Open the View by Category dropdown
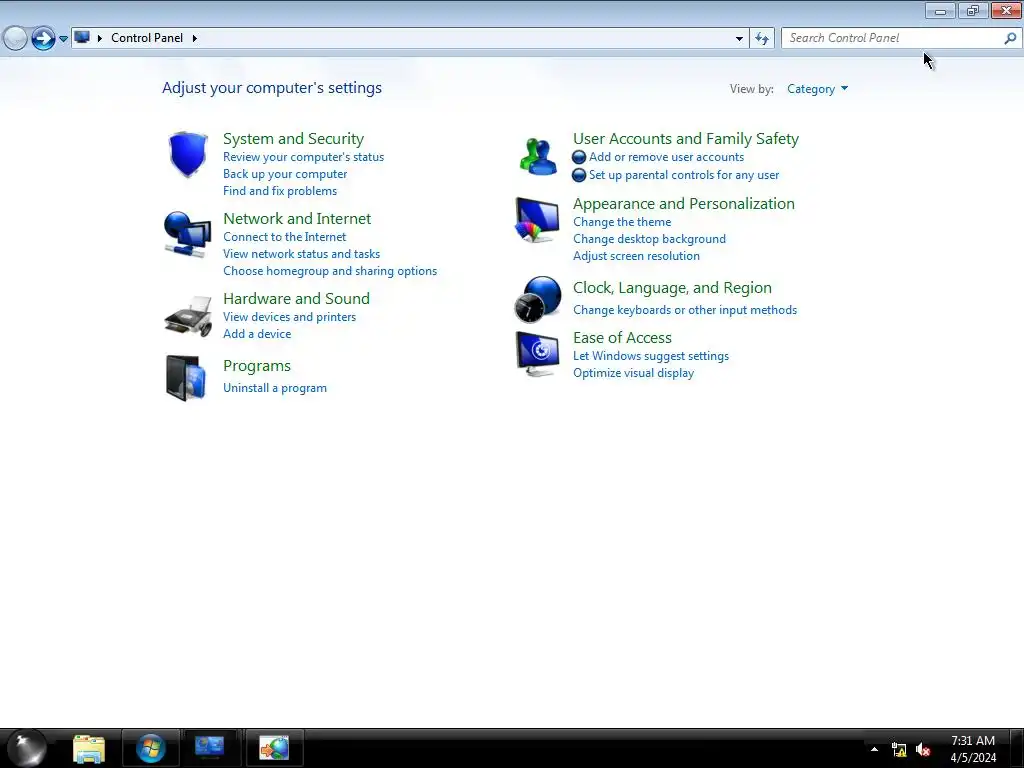 click(817, 89)
